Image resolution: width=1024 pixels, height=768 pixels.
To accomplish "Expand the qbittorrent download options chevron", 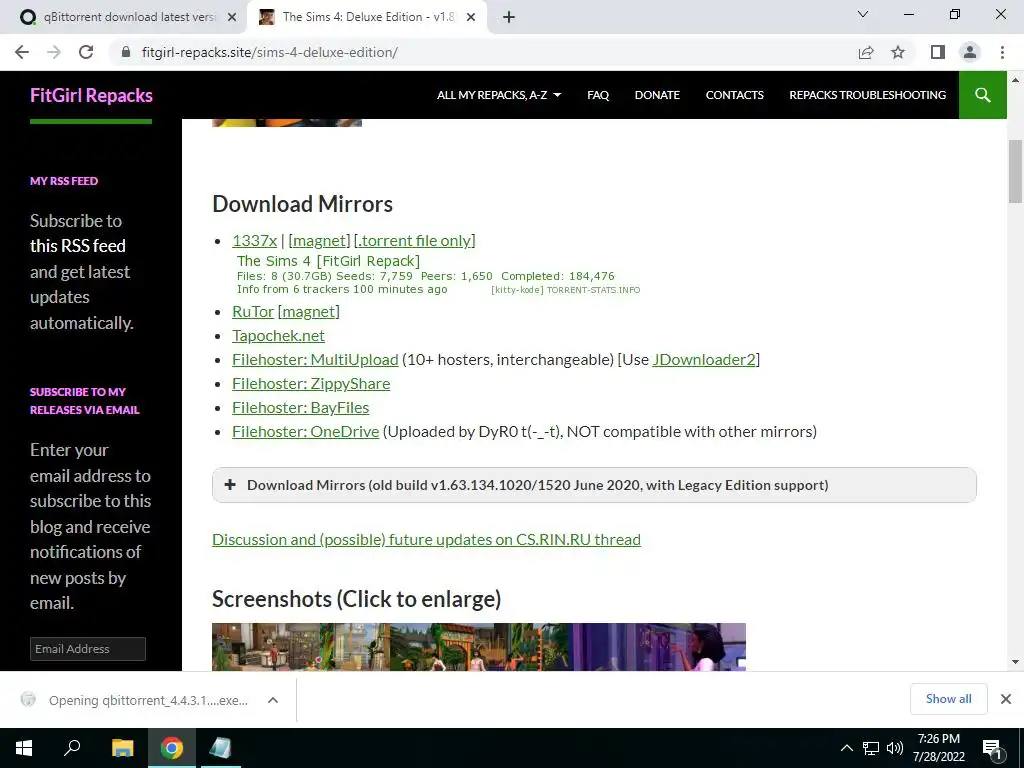I will tap(273, 700).
